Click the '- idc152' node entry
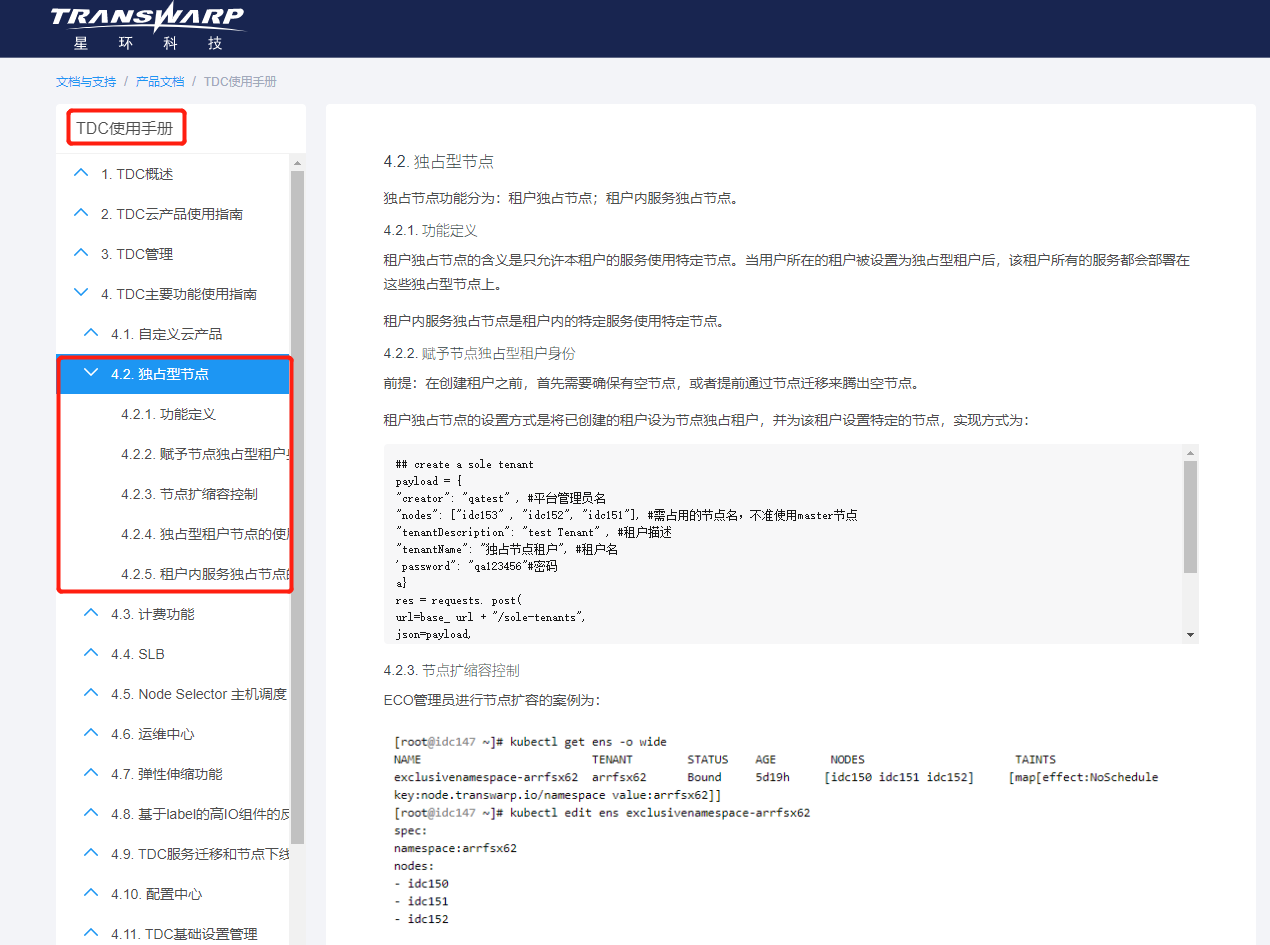The width and height of the screenshot is (1270, 945). tap(421, 919)
